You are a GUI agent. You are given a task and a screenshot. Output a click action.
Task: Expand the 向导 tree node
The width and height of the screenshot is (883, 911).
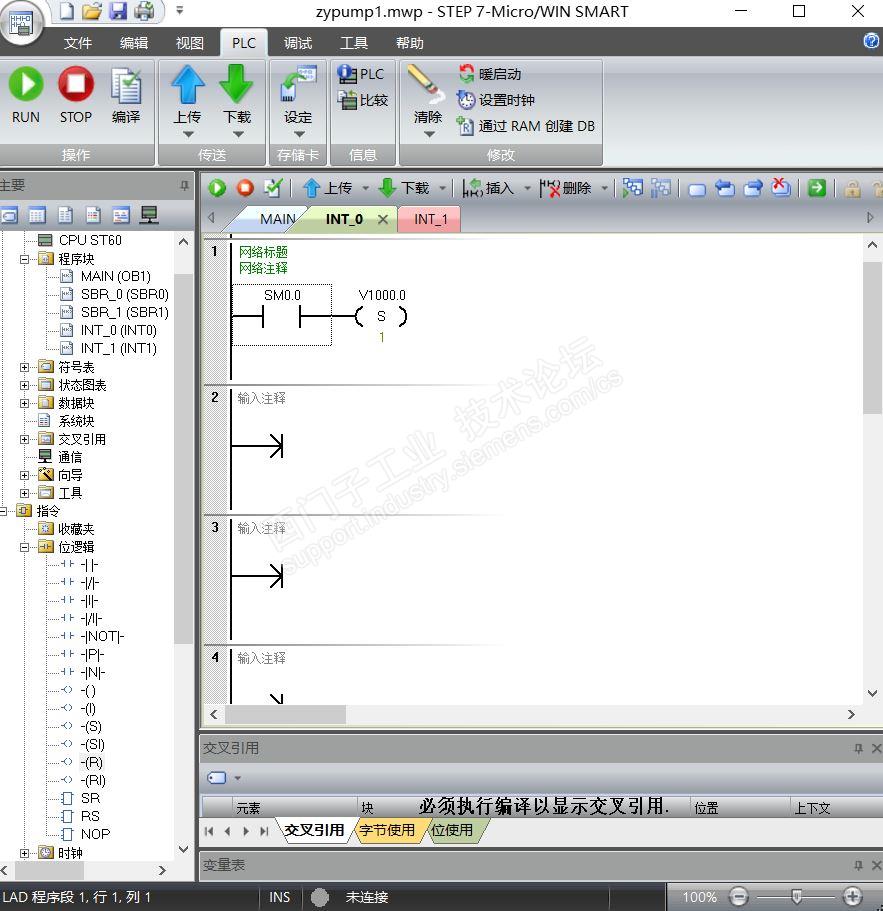24,475
